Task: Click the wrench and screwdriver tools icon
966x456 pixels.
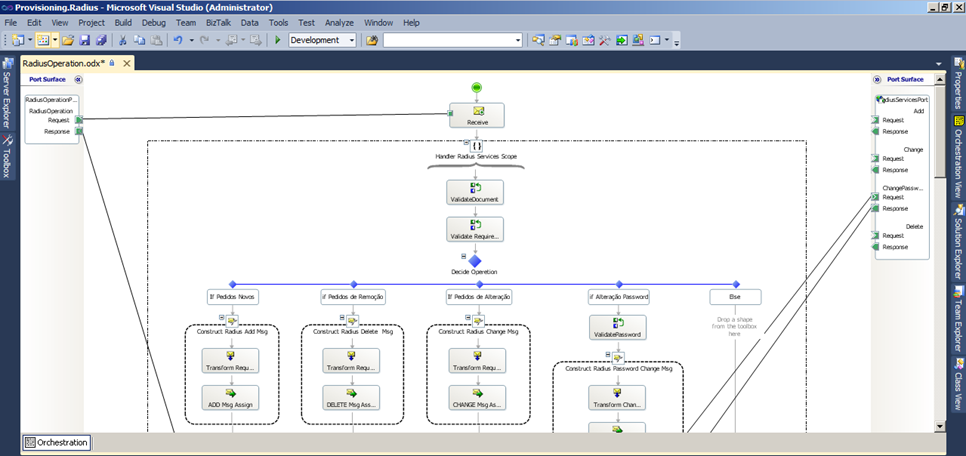Action: [604, 40]
